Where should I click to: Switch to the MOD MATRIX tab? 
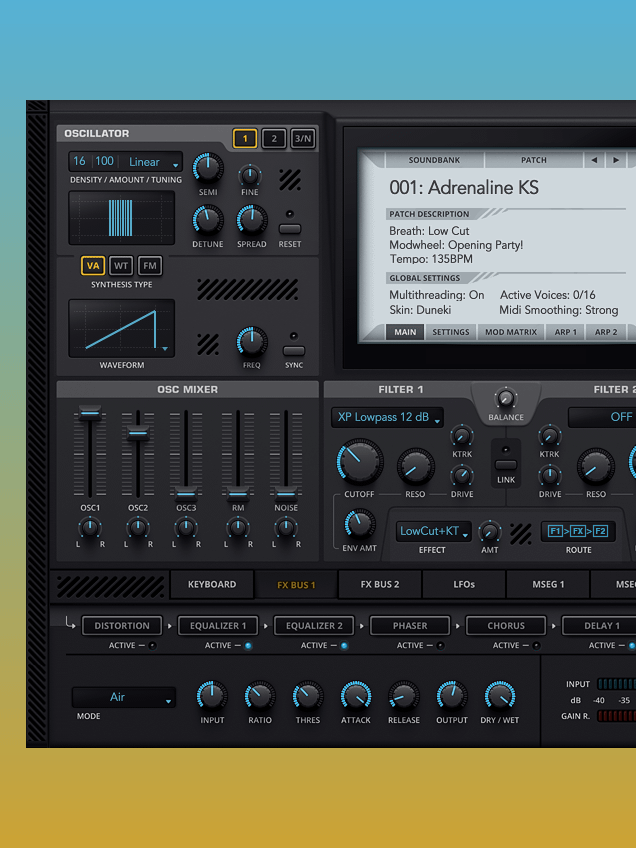point(511,332)
